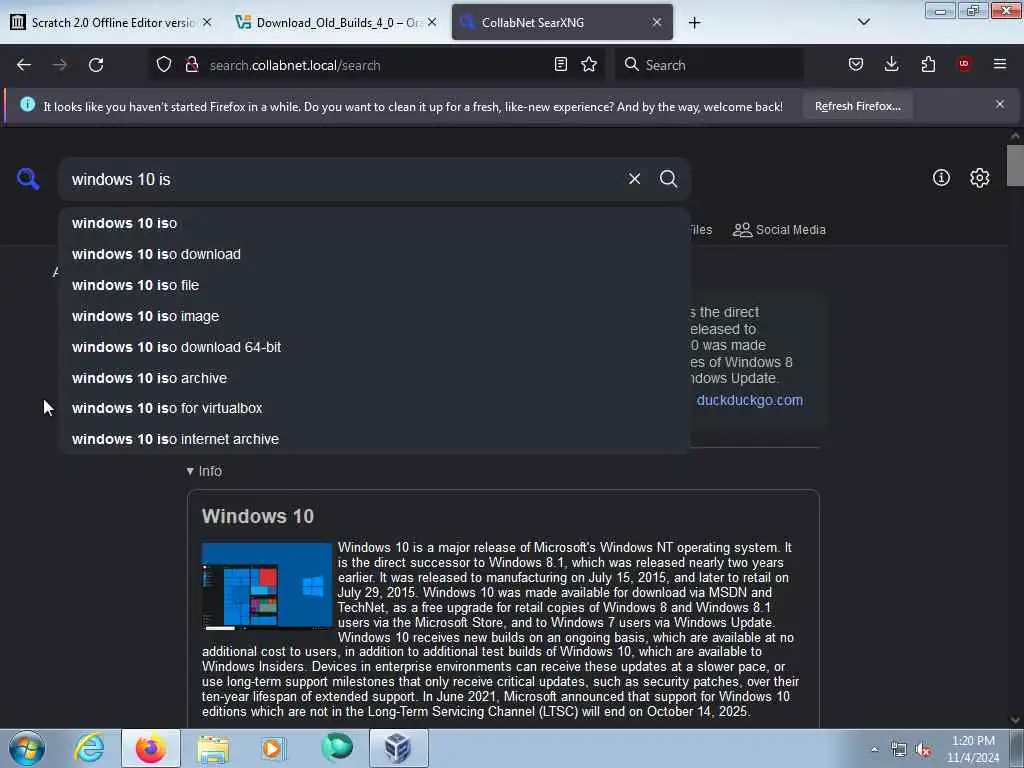The image size is (1024, 768).
Task: Open the tracking protection shield icon
Action: coord(164,64)
